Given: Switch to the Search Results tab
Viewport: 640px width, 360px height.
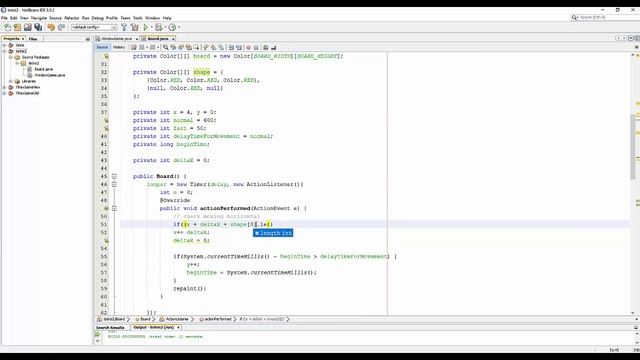Looking at the screenshot, I should point(110,327).
